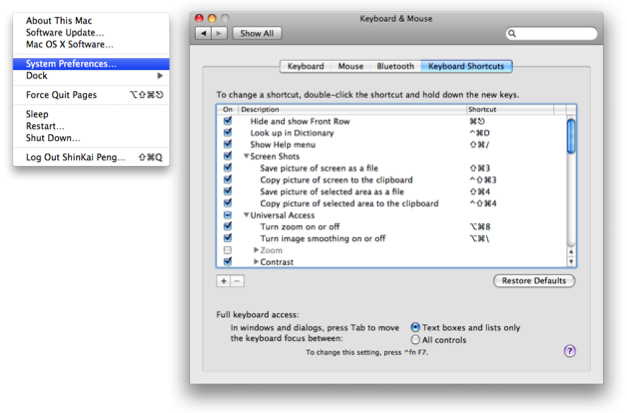The height and width of the screenshot is (413, 627).
Task: Click the Show All button
Action: [x=257, y=33]
